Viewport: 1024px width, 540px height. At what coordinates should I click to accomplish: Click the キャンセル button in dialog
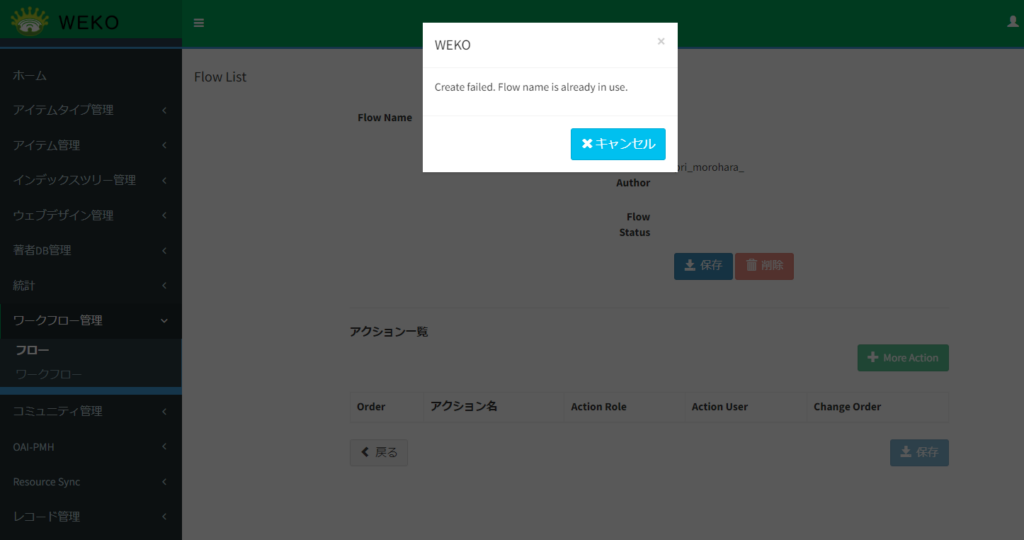618,144
